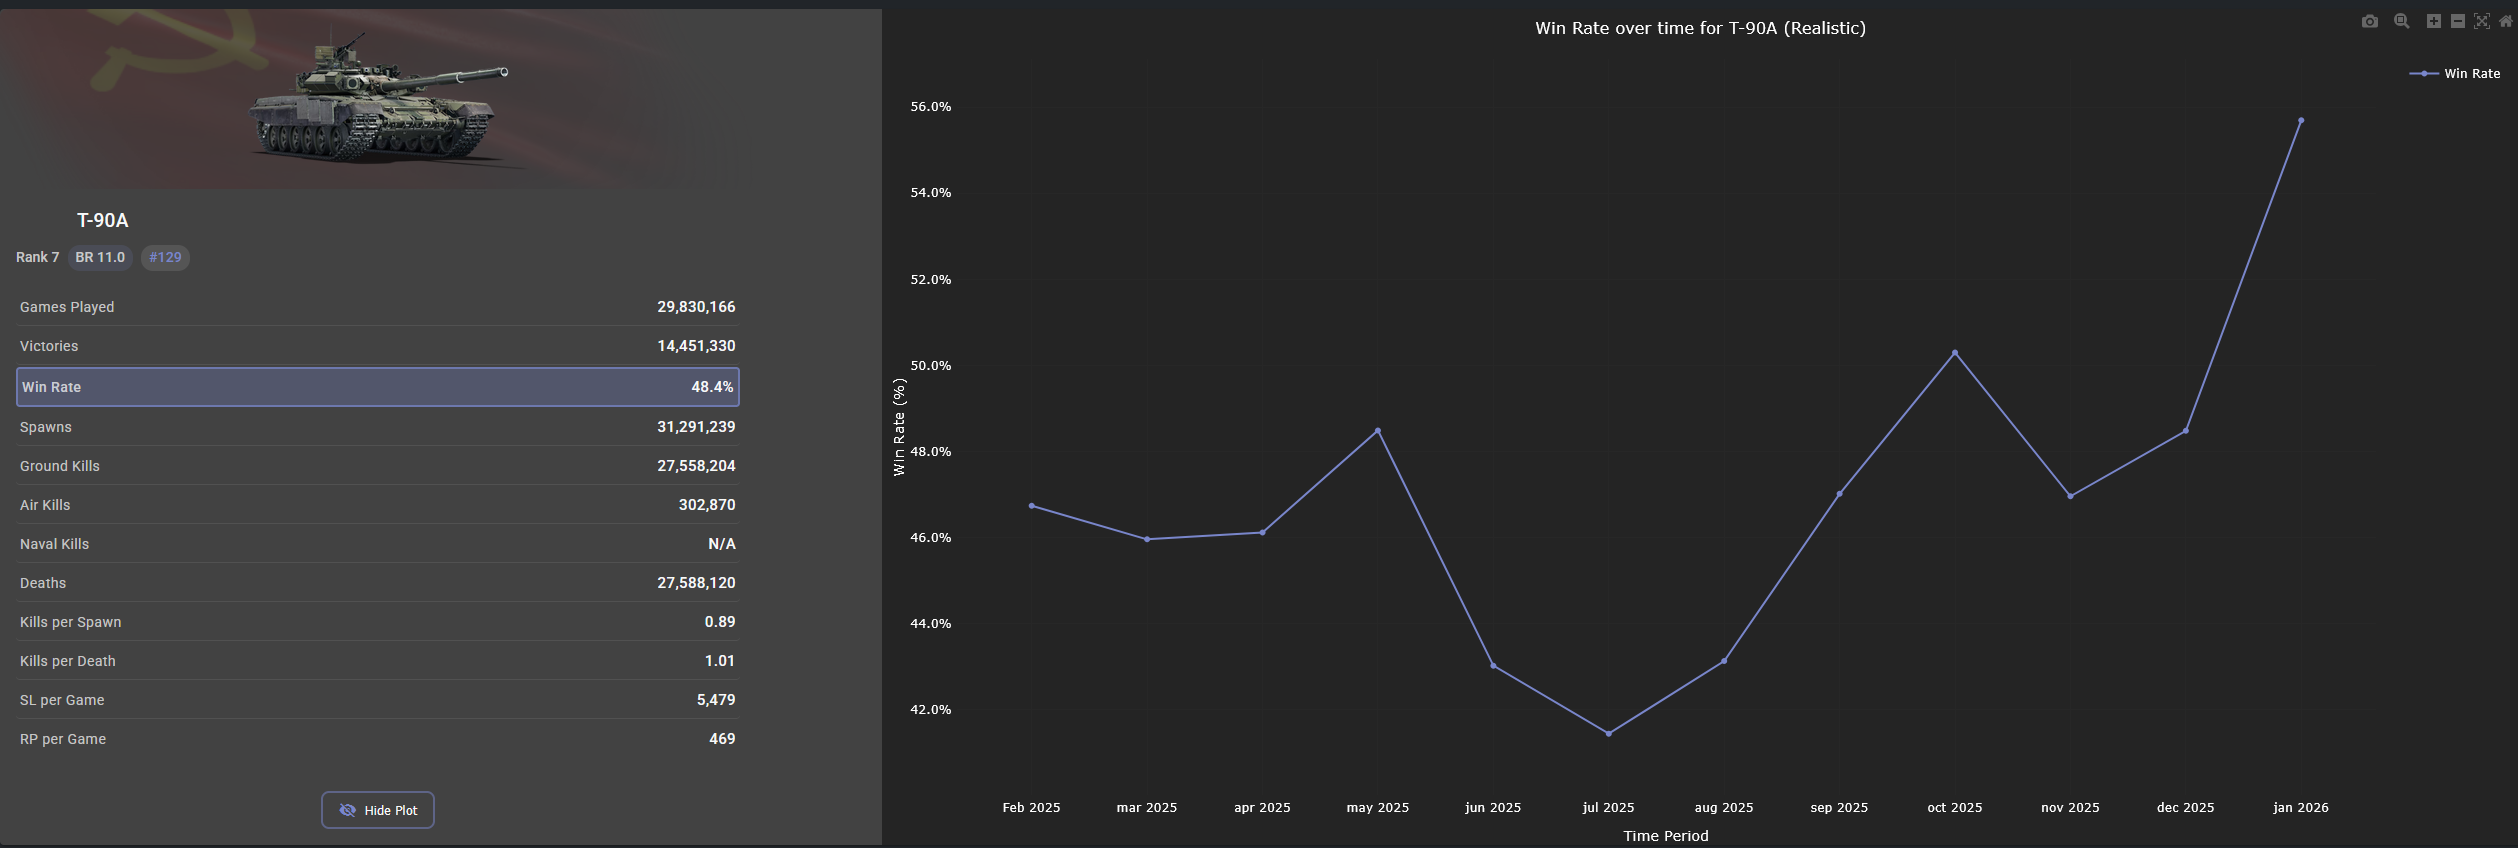Download plot as PNG with camera icon

point(2369,22)
